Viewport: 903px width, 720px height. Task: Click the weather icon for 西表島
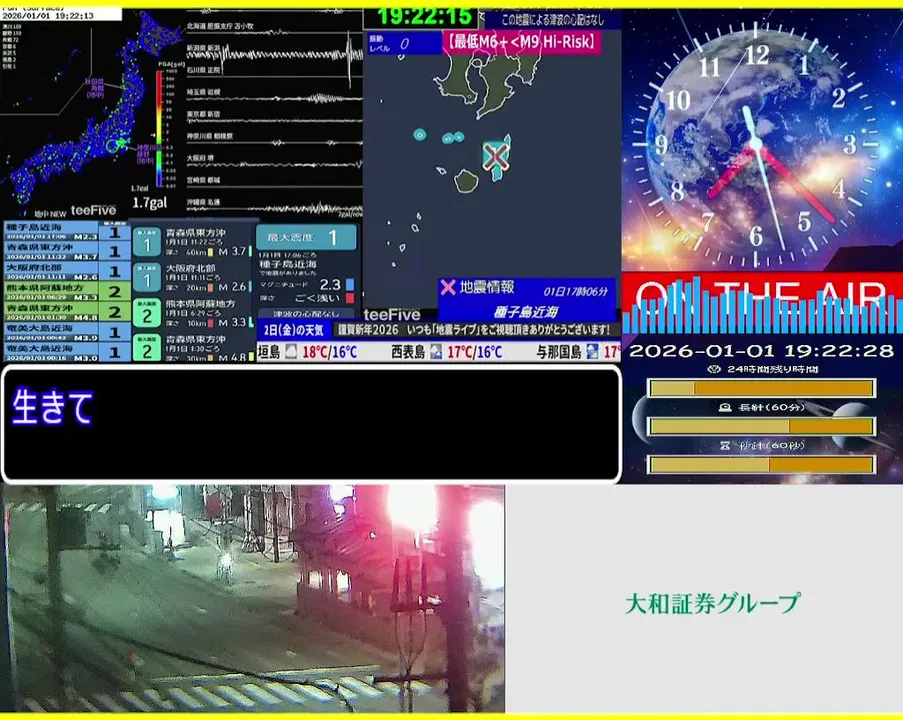436,351
